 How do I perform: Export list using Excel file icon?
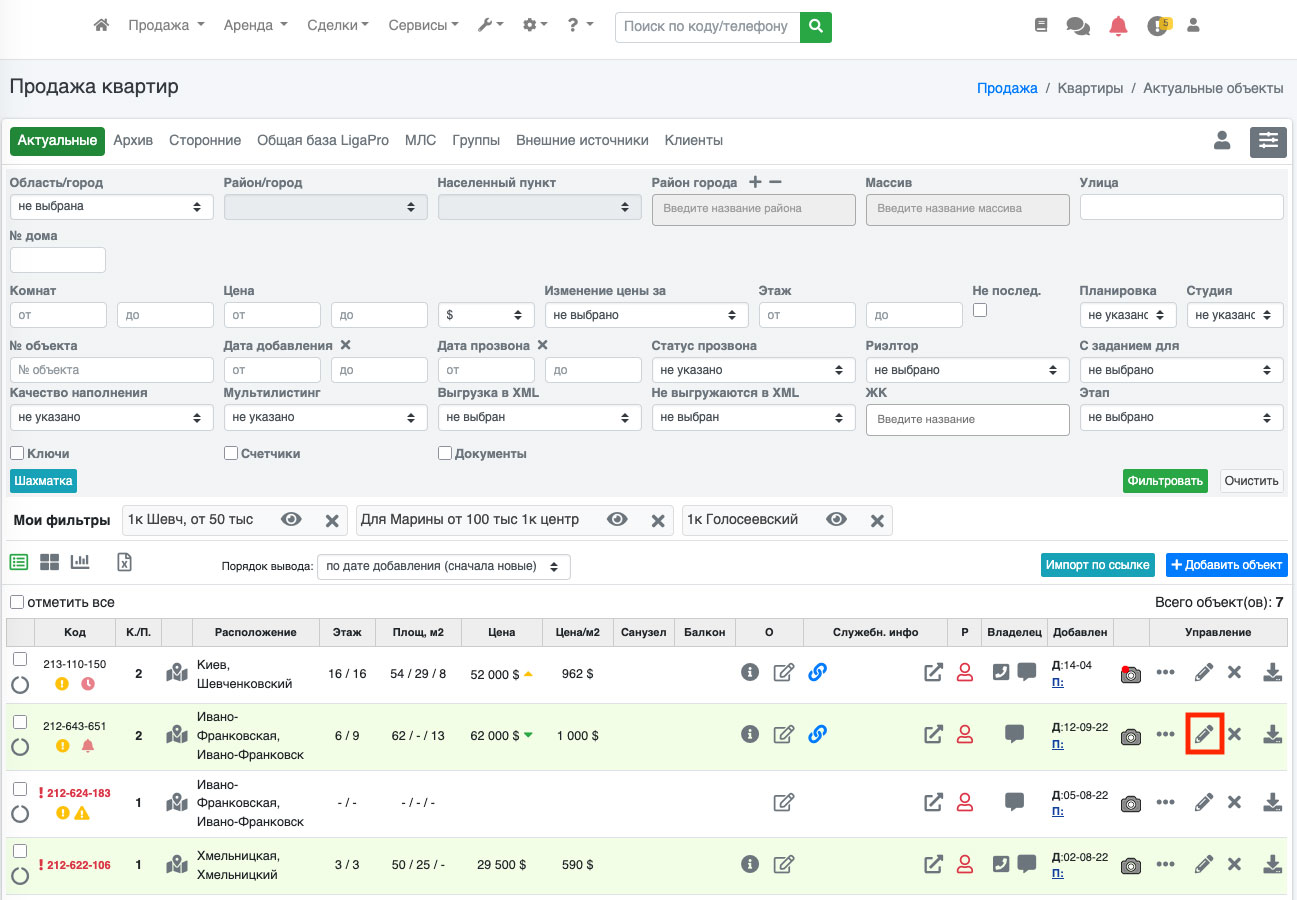click(124, 562)
